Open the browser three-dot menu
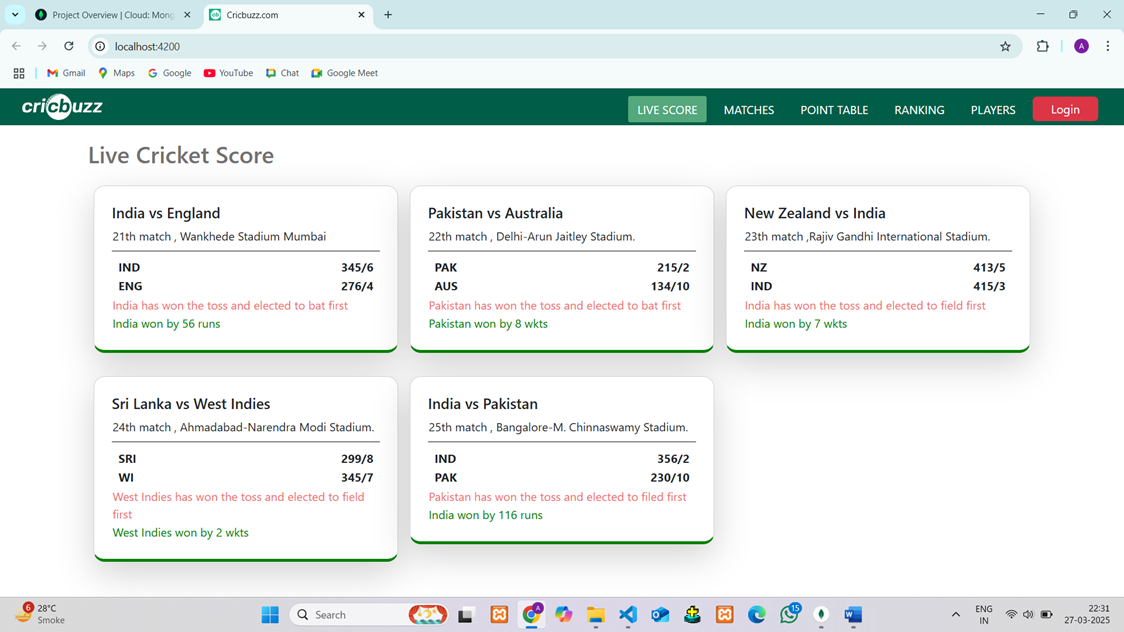 (1107, 46)
